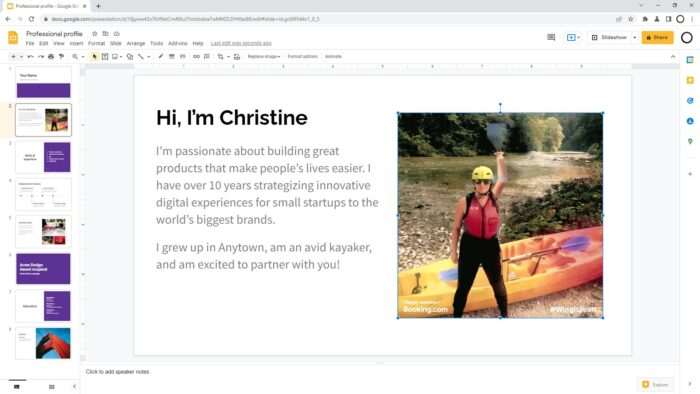Open the Slideshow options dropdown arrow
The image size is (700, 394).
tap(634, 37)
